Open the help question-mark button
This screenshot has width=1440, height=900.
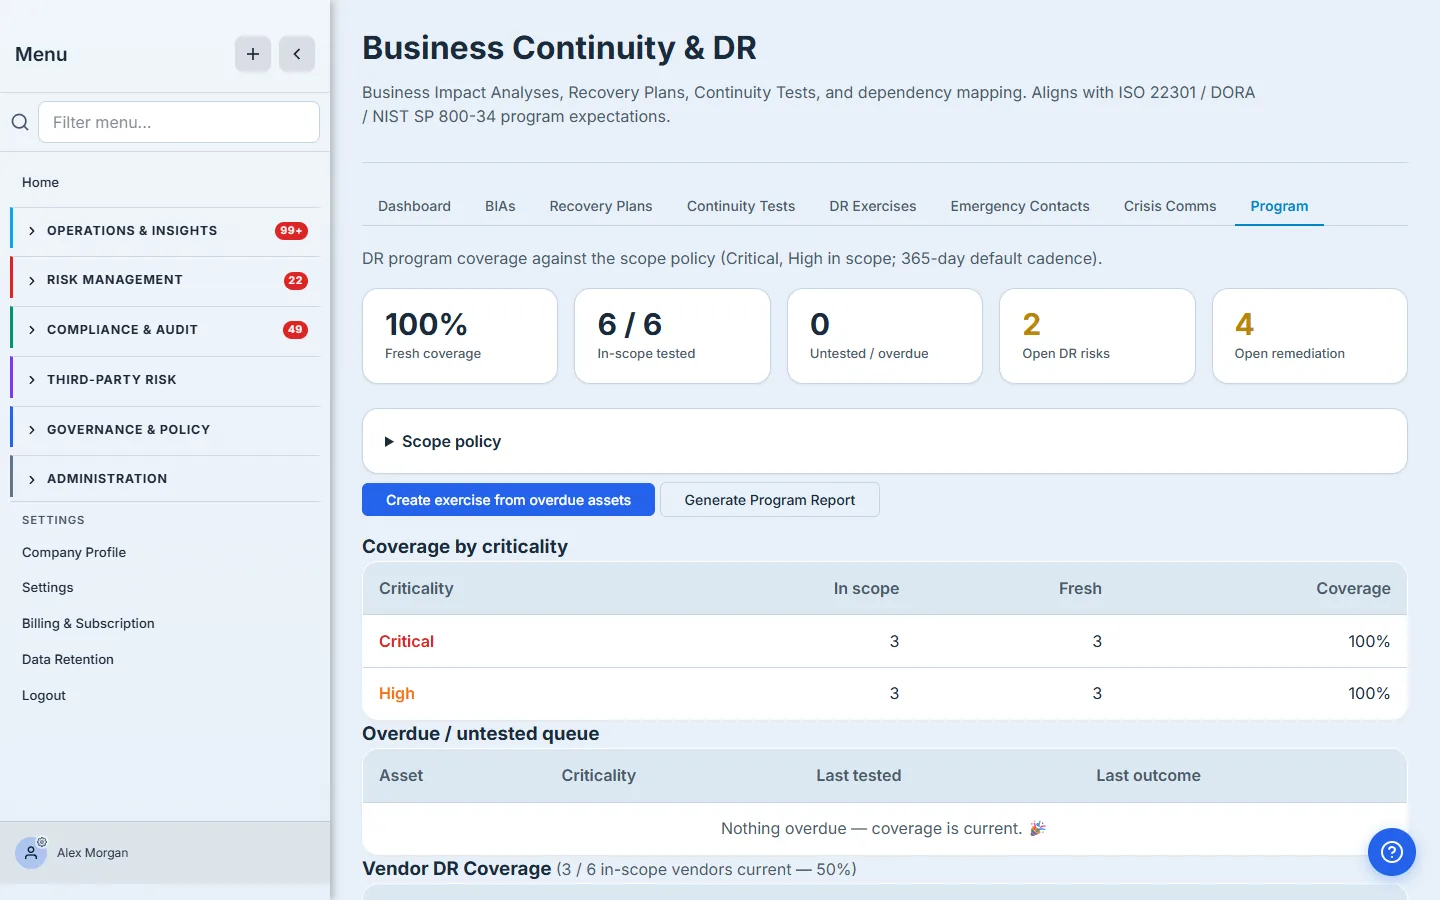[x=1392, y=852]
